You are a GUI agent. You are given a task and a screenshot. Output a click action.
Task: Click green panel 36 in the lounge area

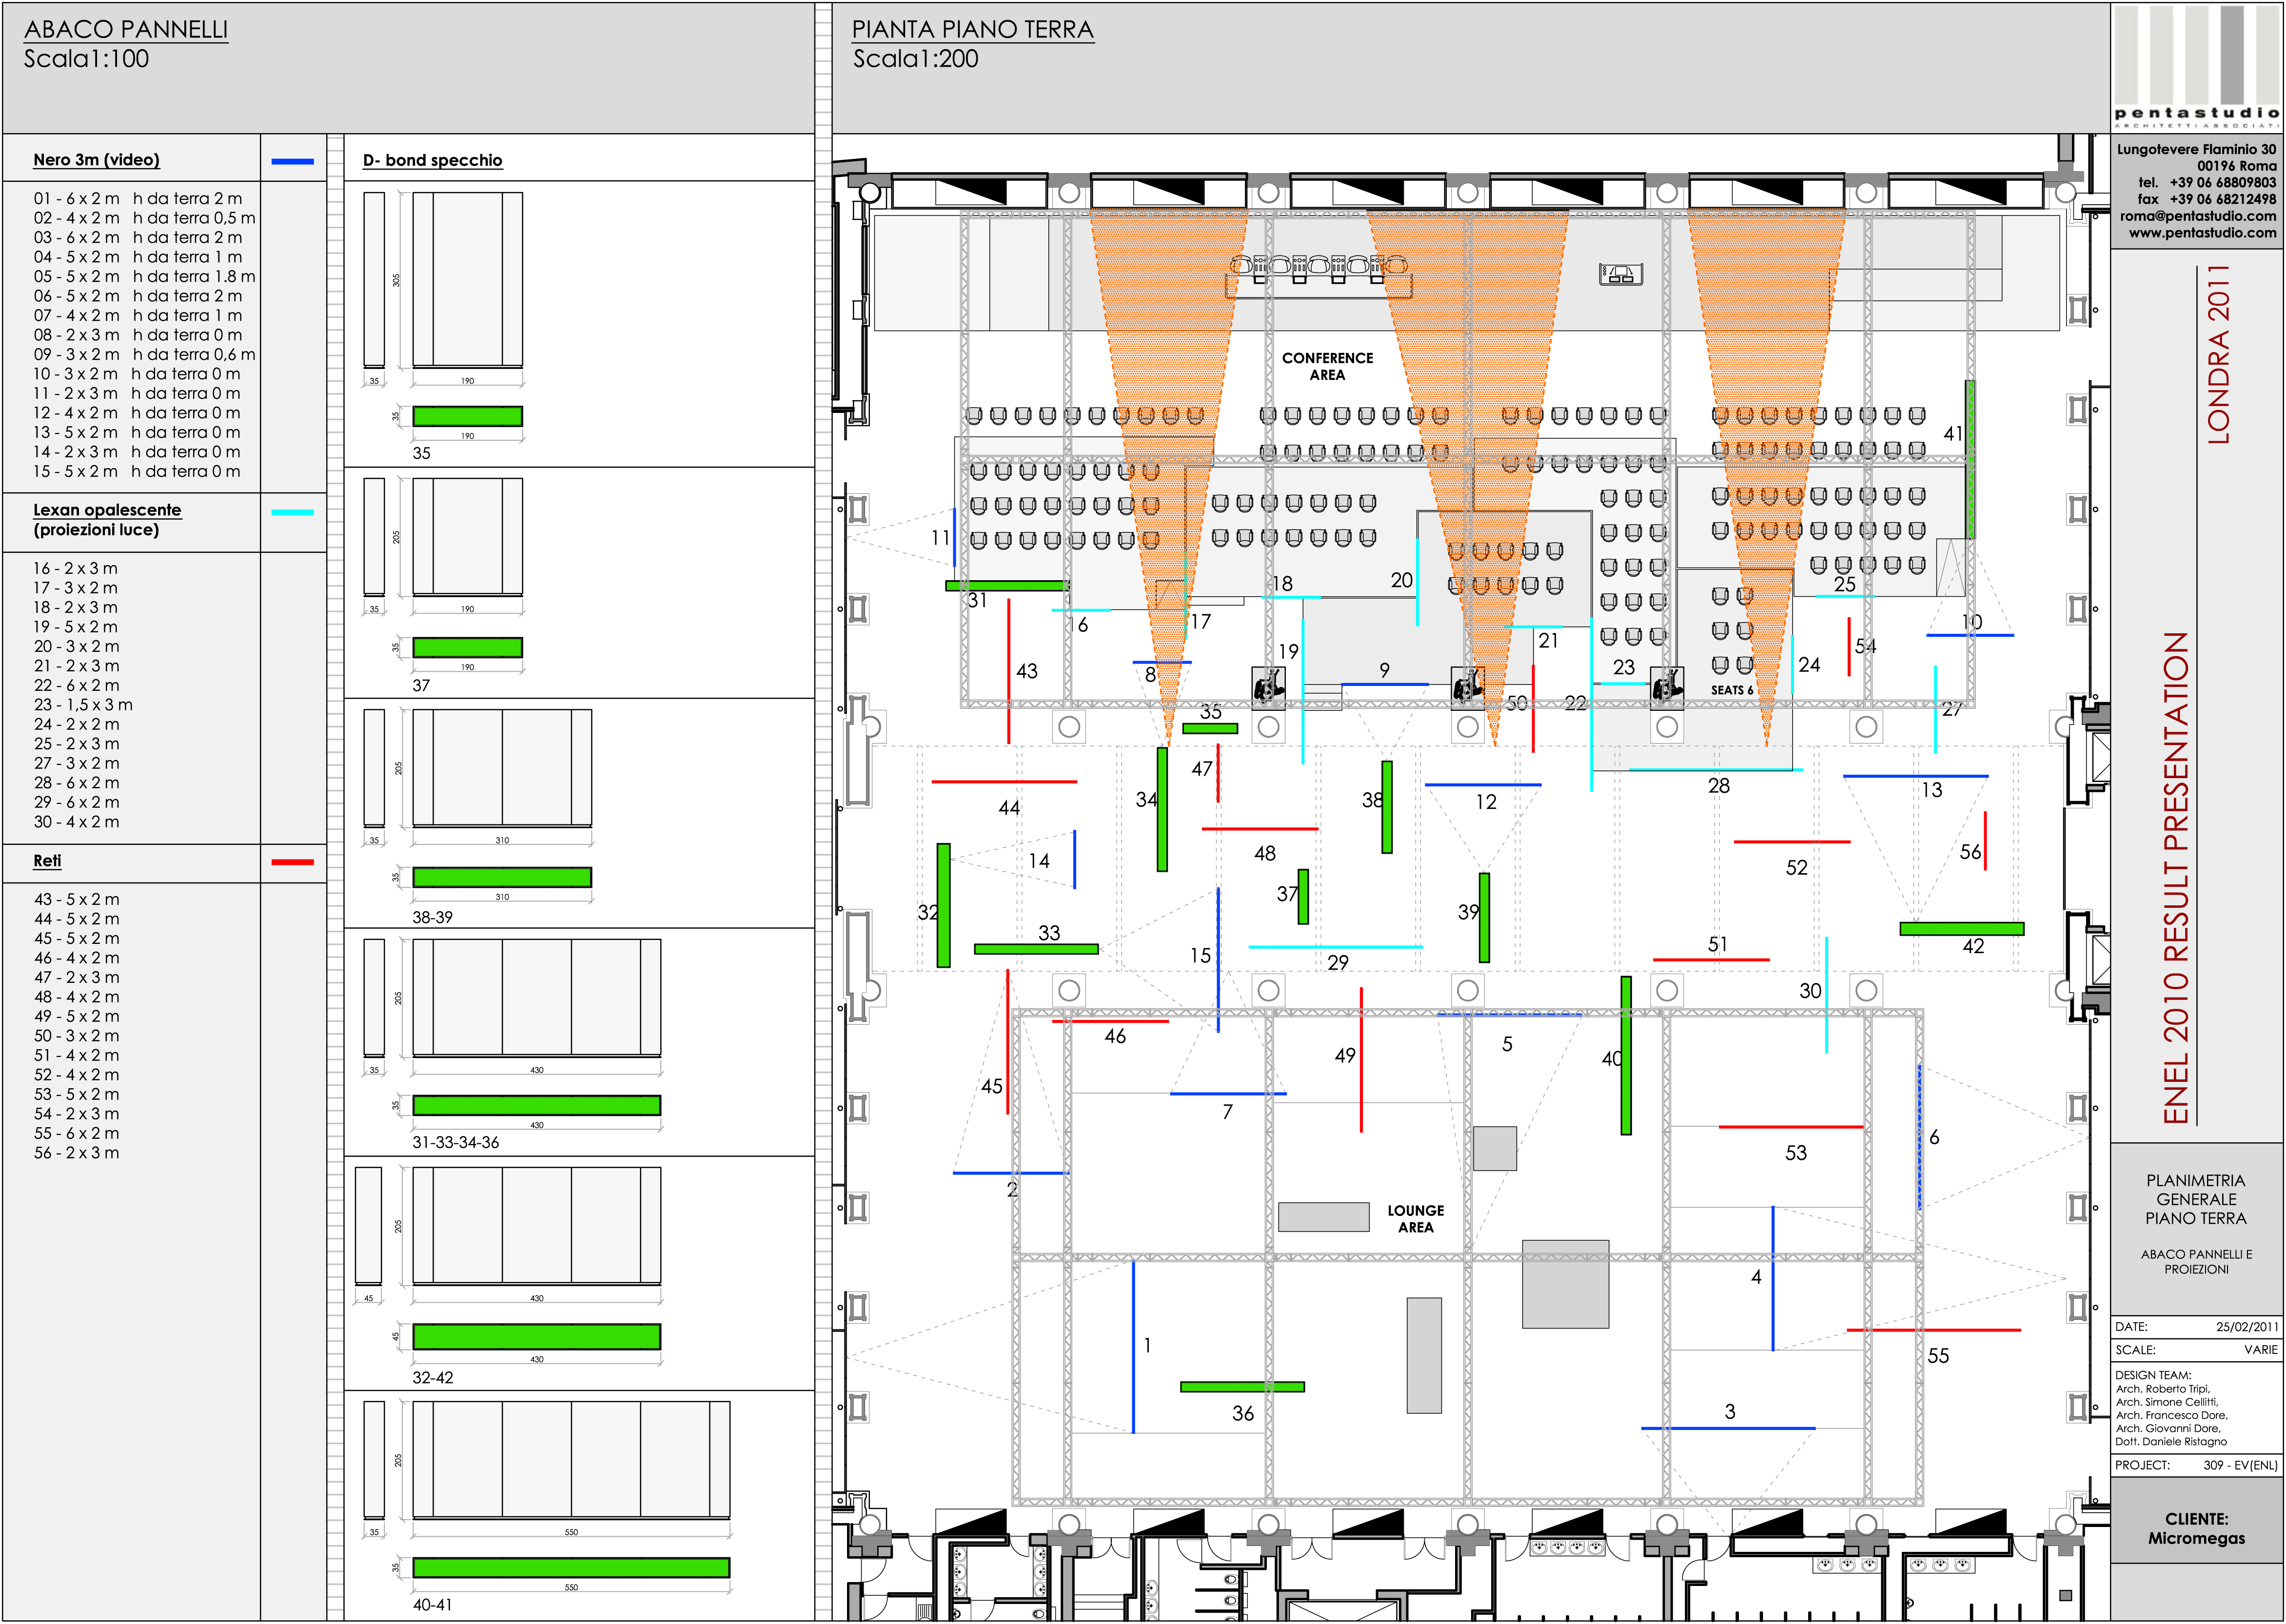pyautogui.click(x=1242, y=1387)
